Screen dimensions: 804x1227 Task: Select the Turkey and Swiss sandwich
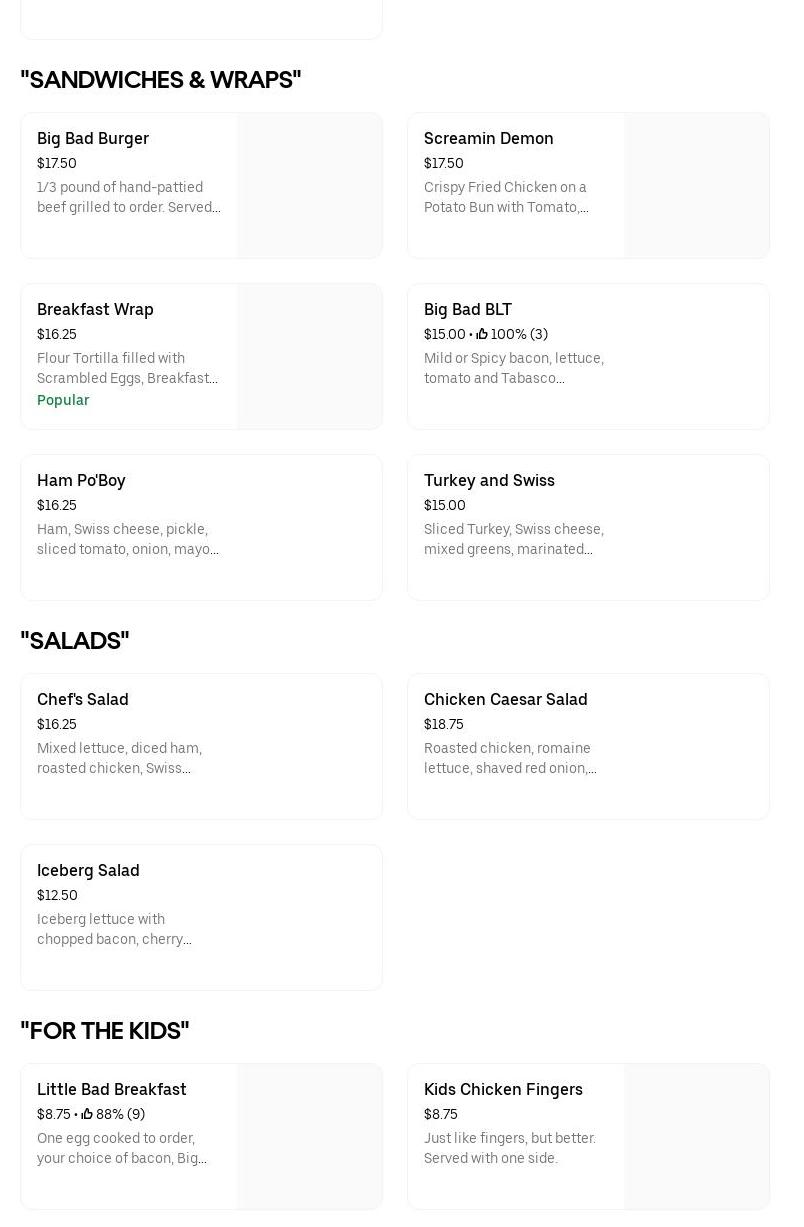(489, 480)
